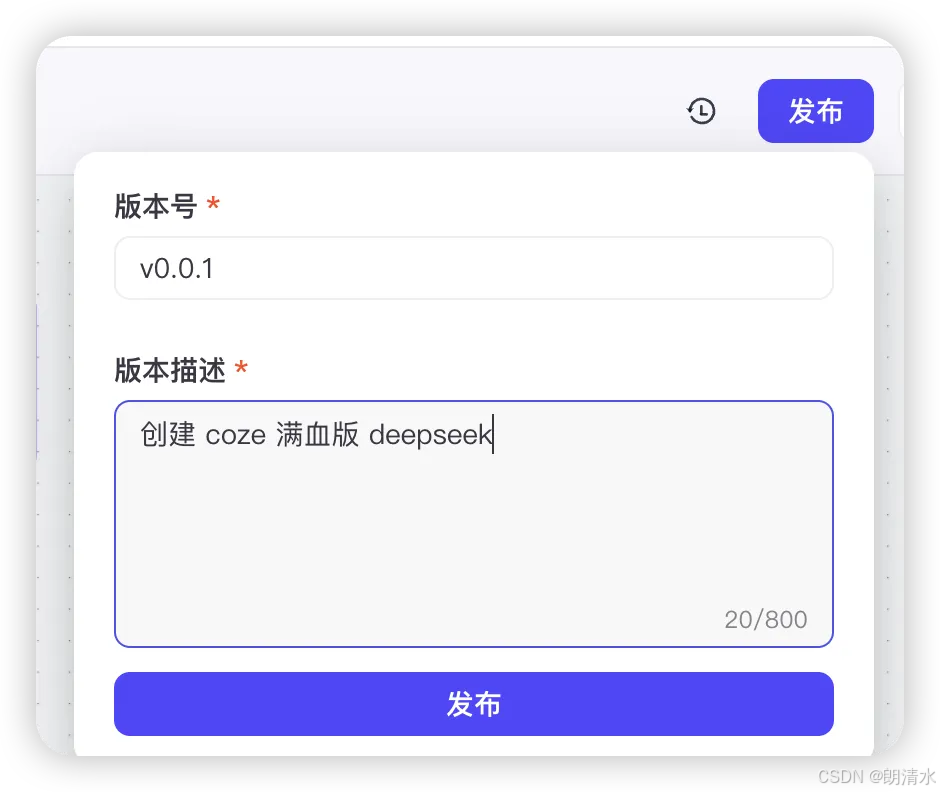Click the 版本号 field label

pos(156,206)
